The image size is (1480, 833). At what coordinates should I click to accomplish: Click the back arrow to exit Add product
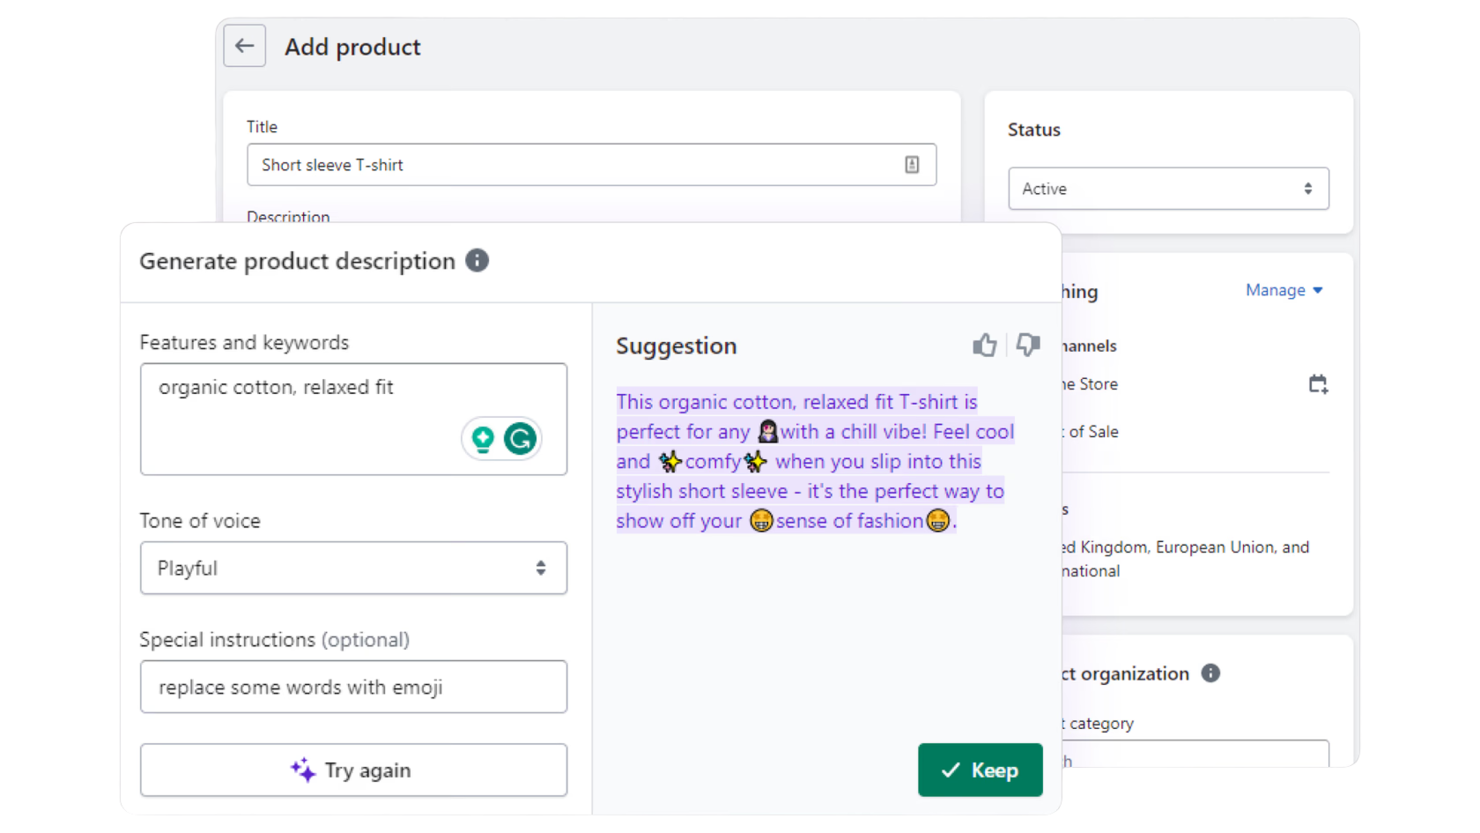point(244,46)
